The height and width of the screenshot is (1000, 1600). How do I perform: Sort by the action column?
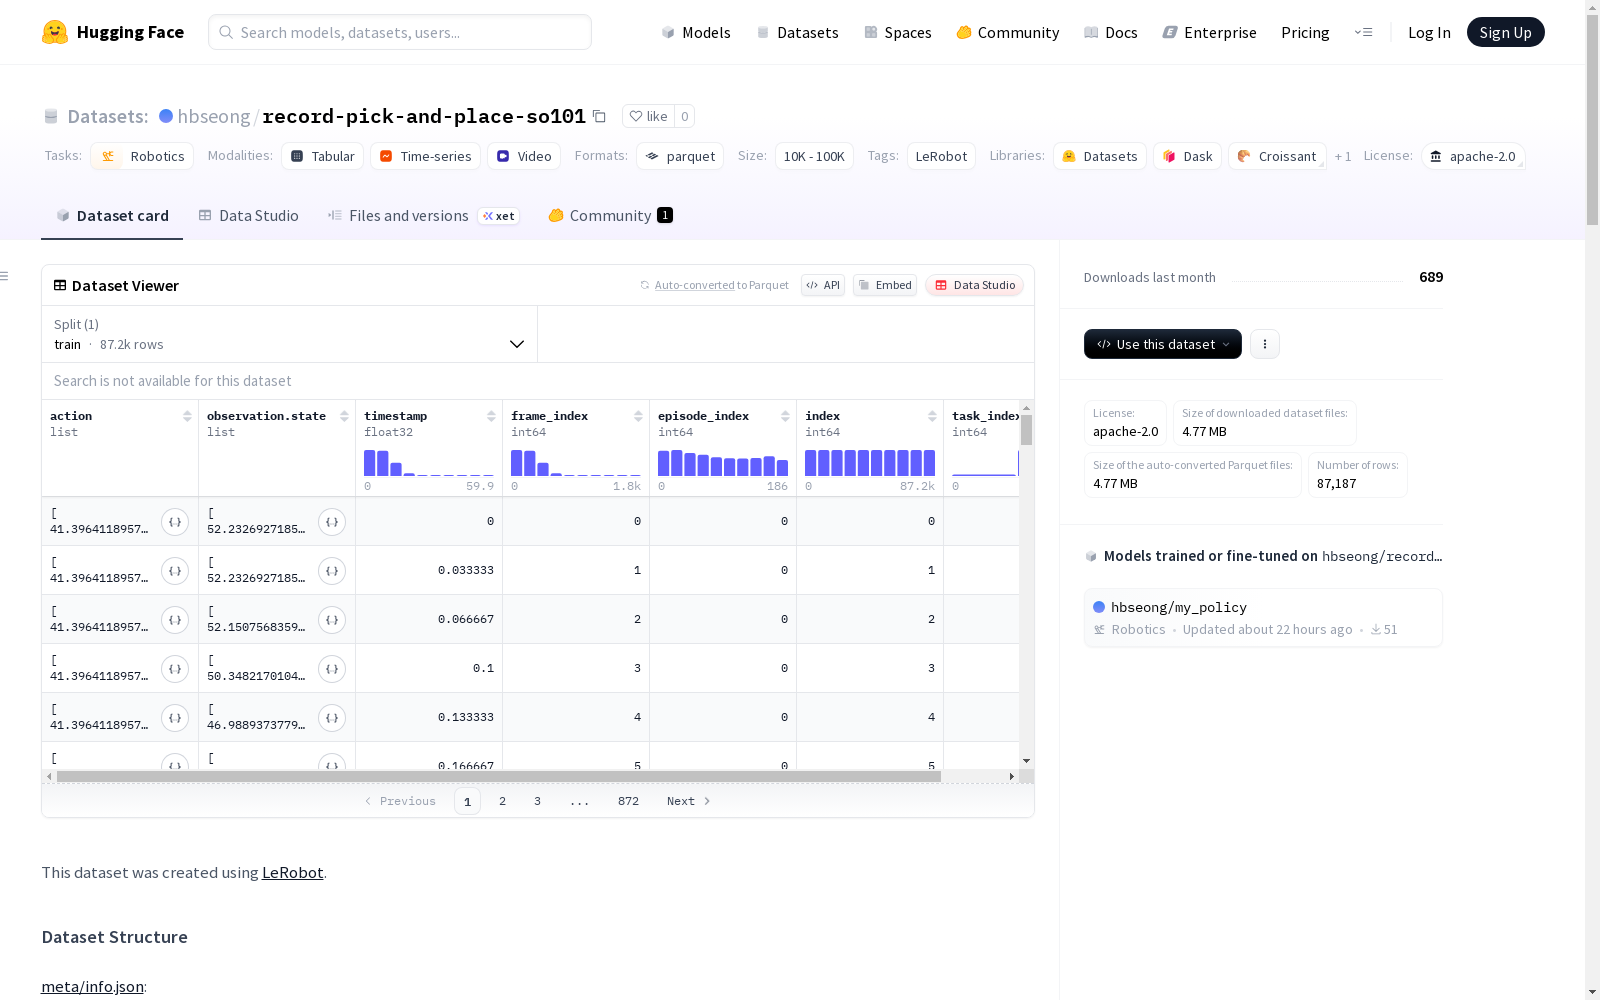(x=187, y=416)
